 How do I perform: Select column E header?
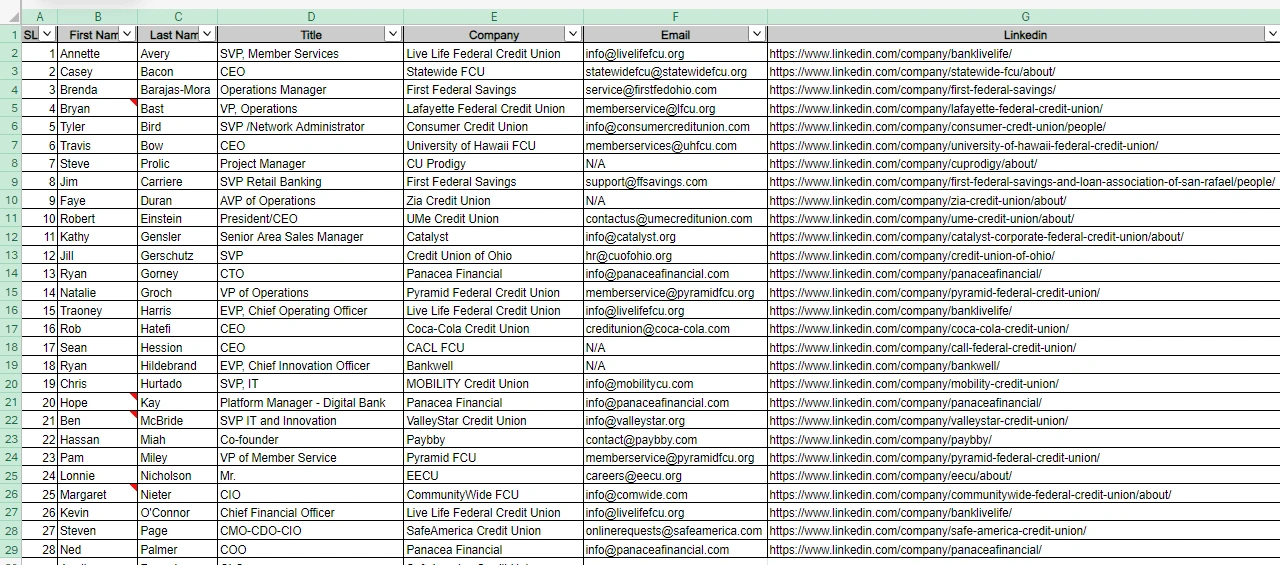(494, 17)
